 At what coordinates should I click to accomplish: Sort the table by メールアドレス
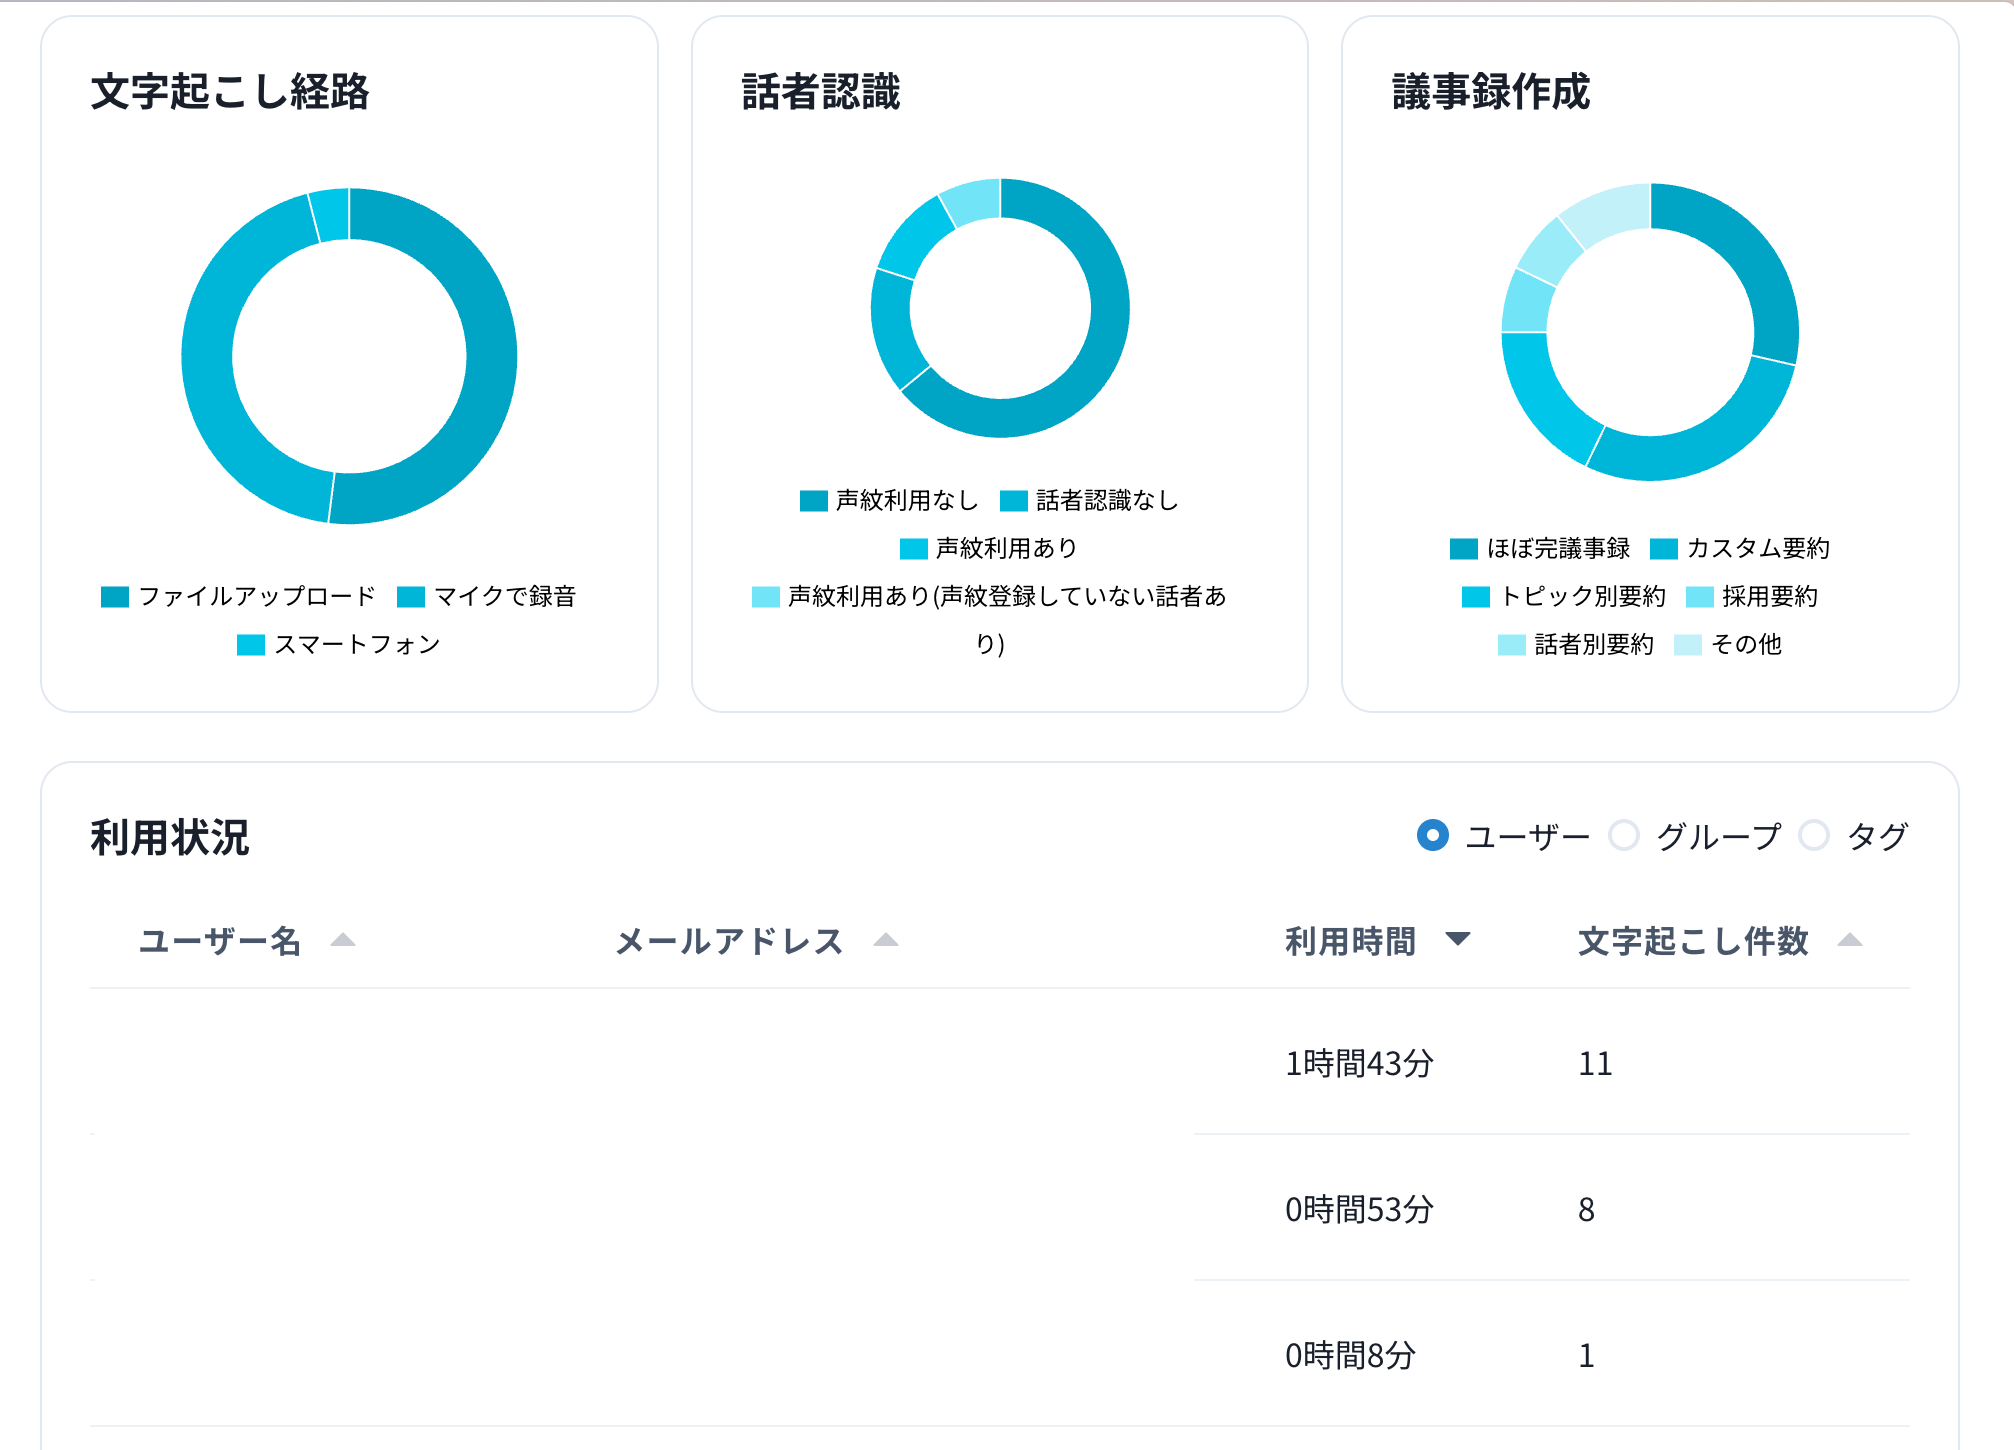click(x=728, y=940)
